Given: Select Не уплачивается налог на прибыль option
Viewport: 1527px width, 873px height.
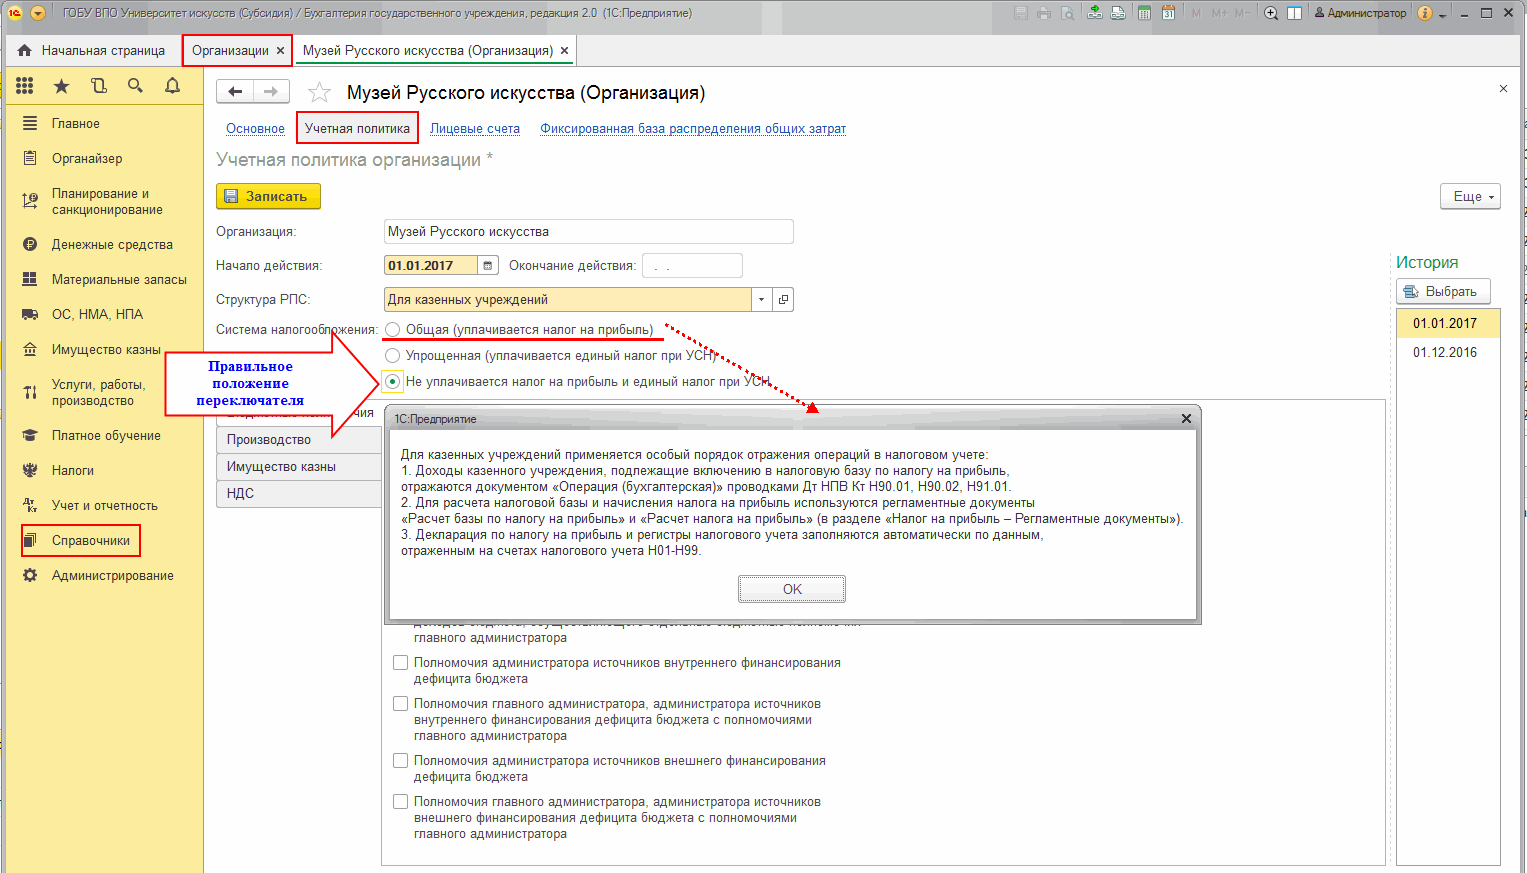Looking at the screenshot, I should [393, 381].
